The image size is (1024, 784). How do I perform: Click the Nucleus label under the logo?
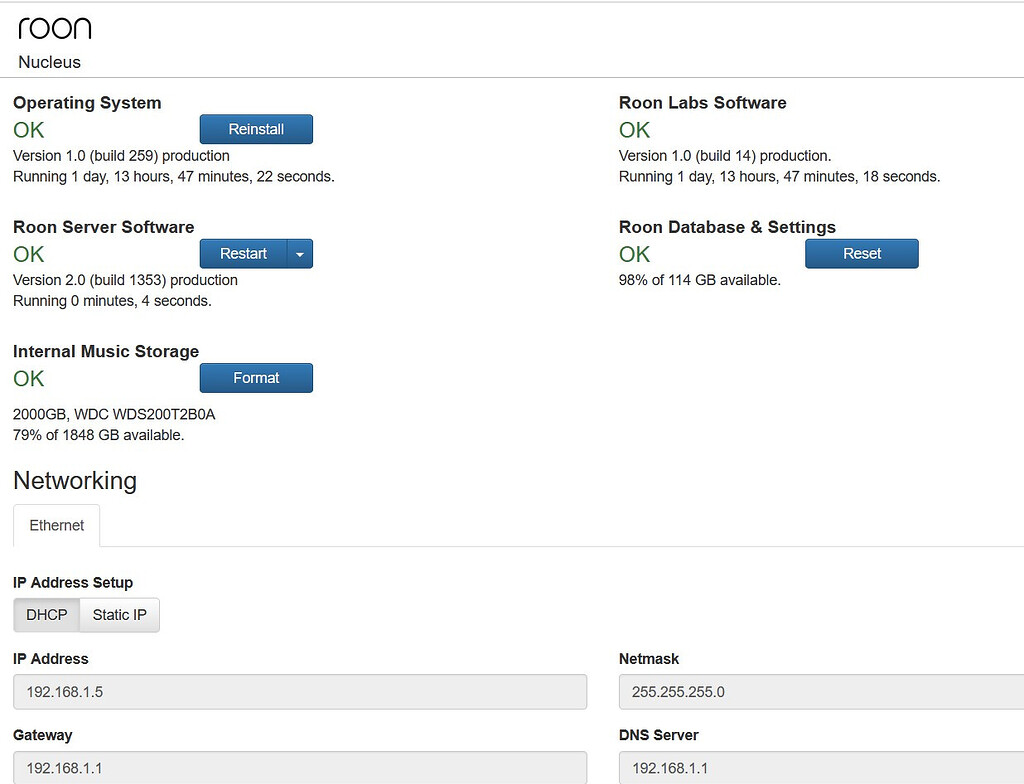coord(49,62)
